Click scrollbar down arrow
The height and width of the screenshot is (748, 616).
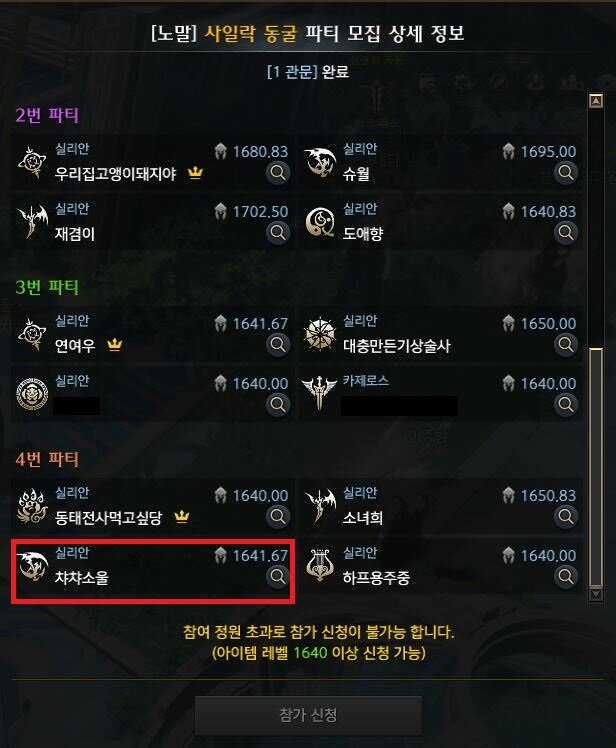(596, 594)
